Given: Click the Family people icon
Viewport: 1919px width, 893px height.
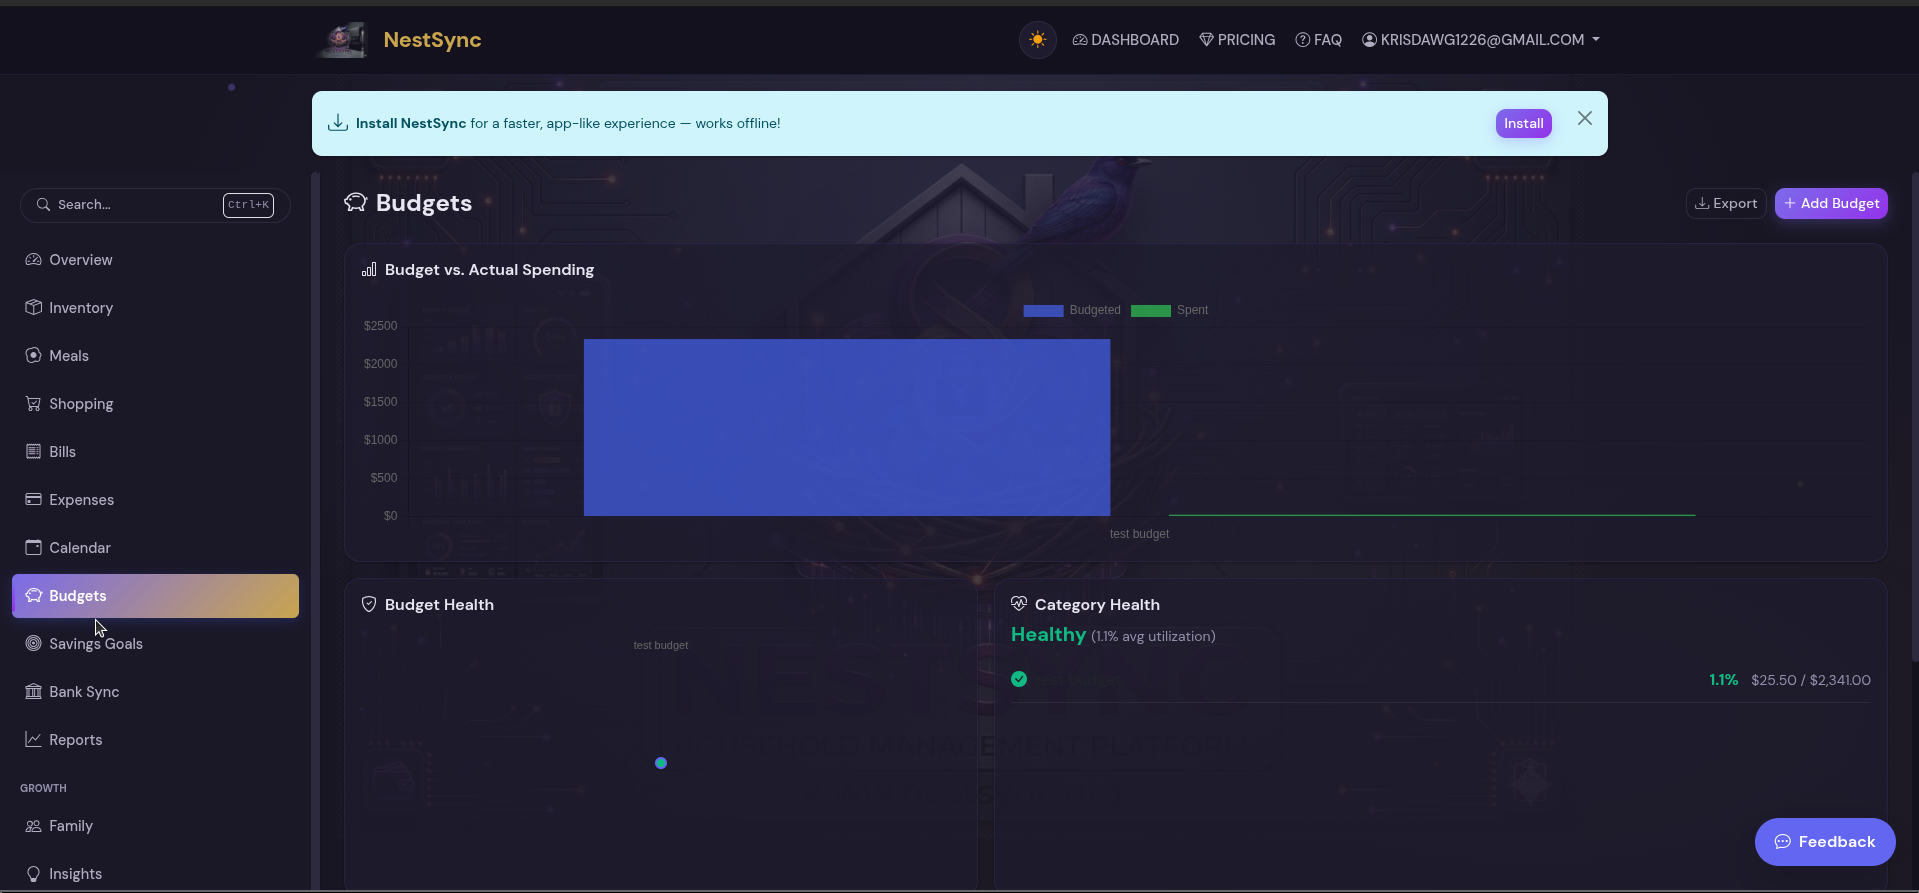Looking at the screenshot, I should [x=33, y=826].
